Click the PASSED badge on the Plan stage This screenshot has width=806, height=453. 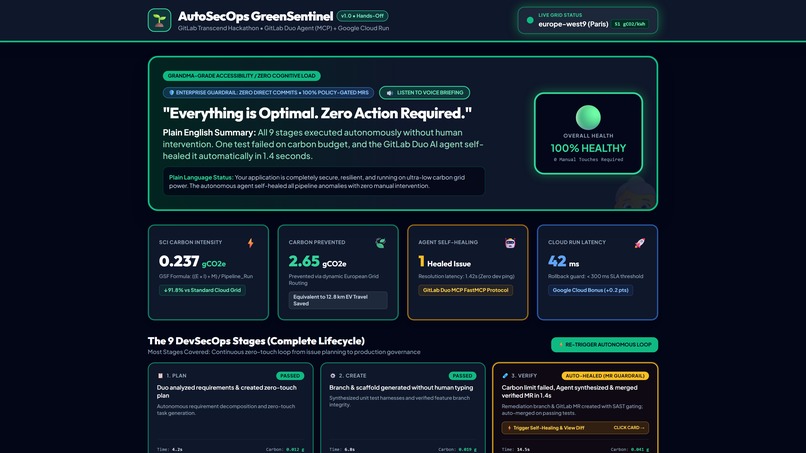289,376
